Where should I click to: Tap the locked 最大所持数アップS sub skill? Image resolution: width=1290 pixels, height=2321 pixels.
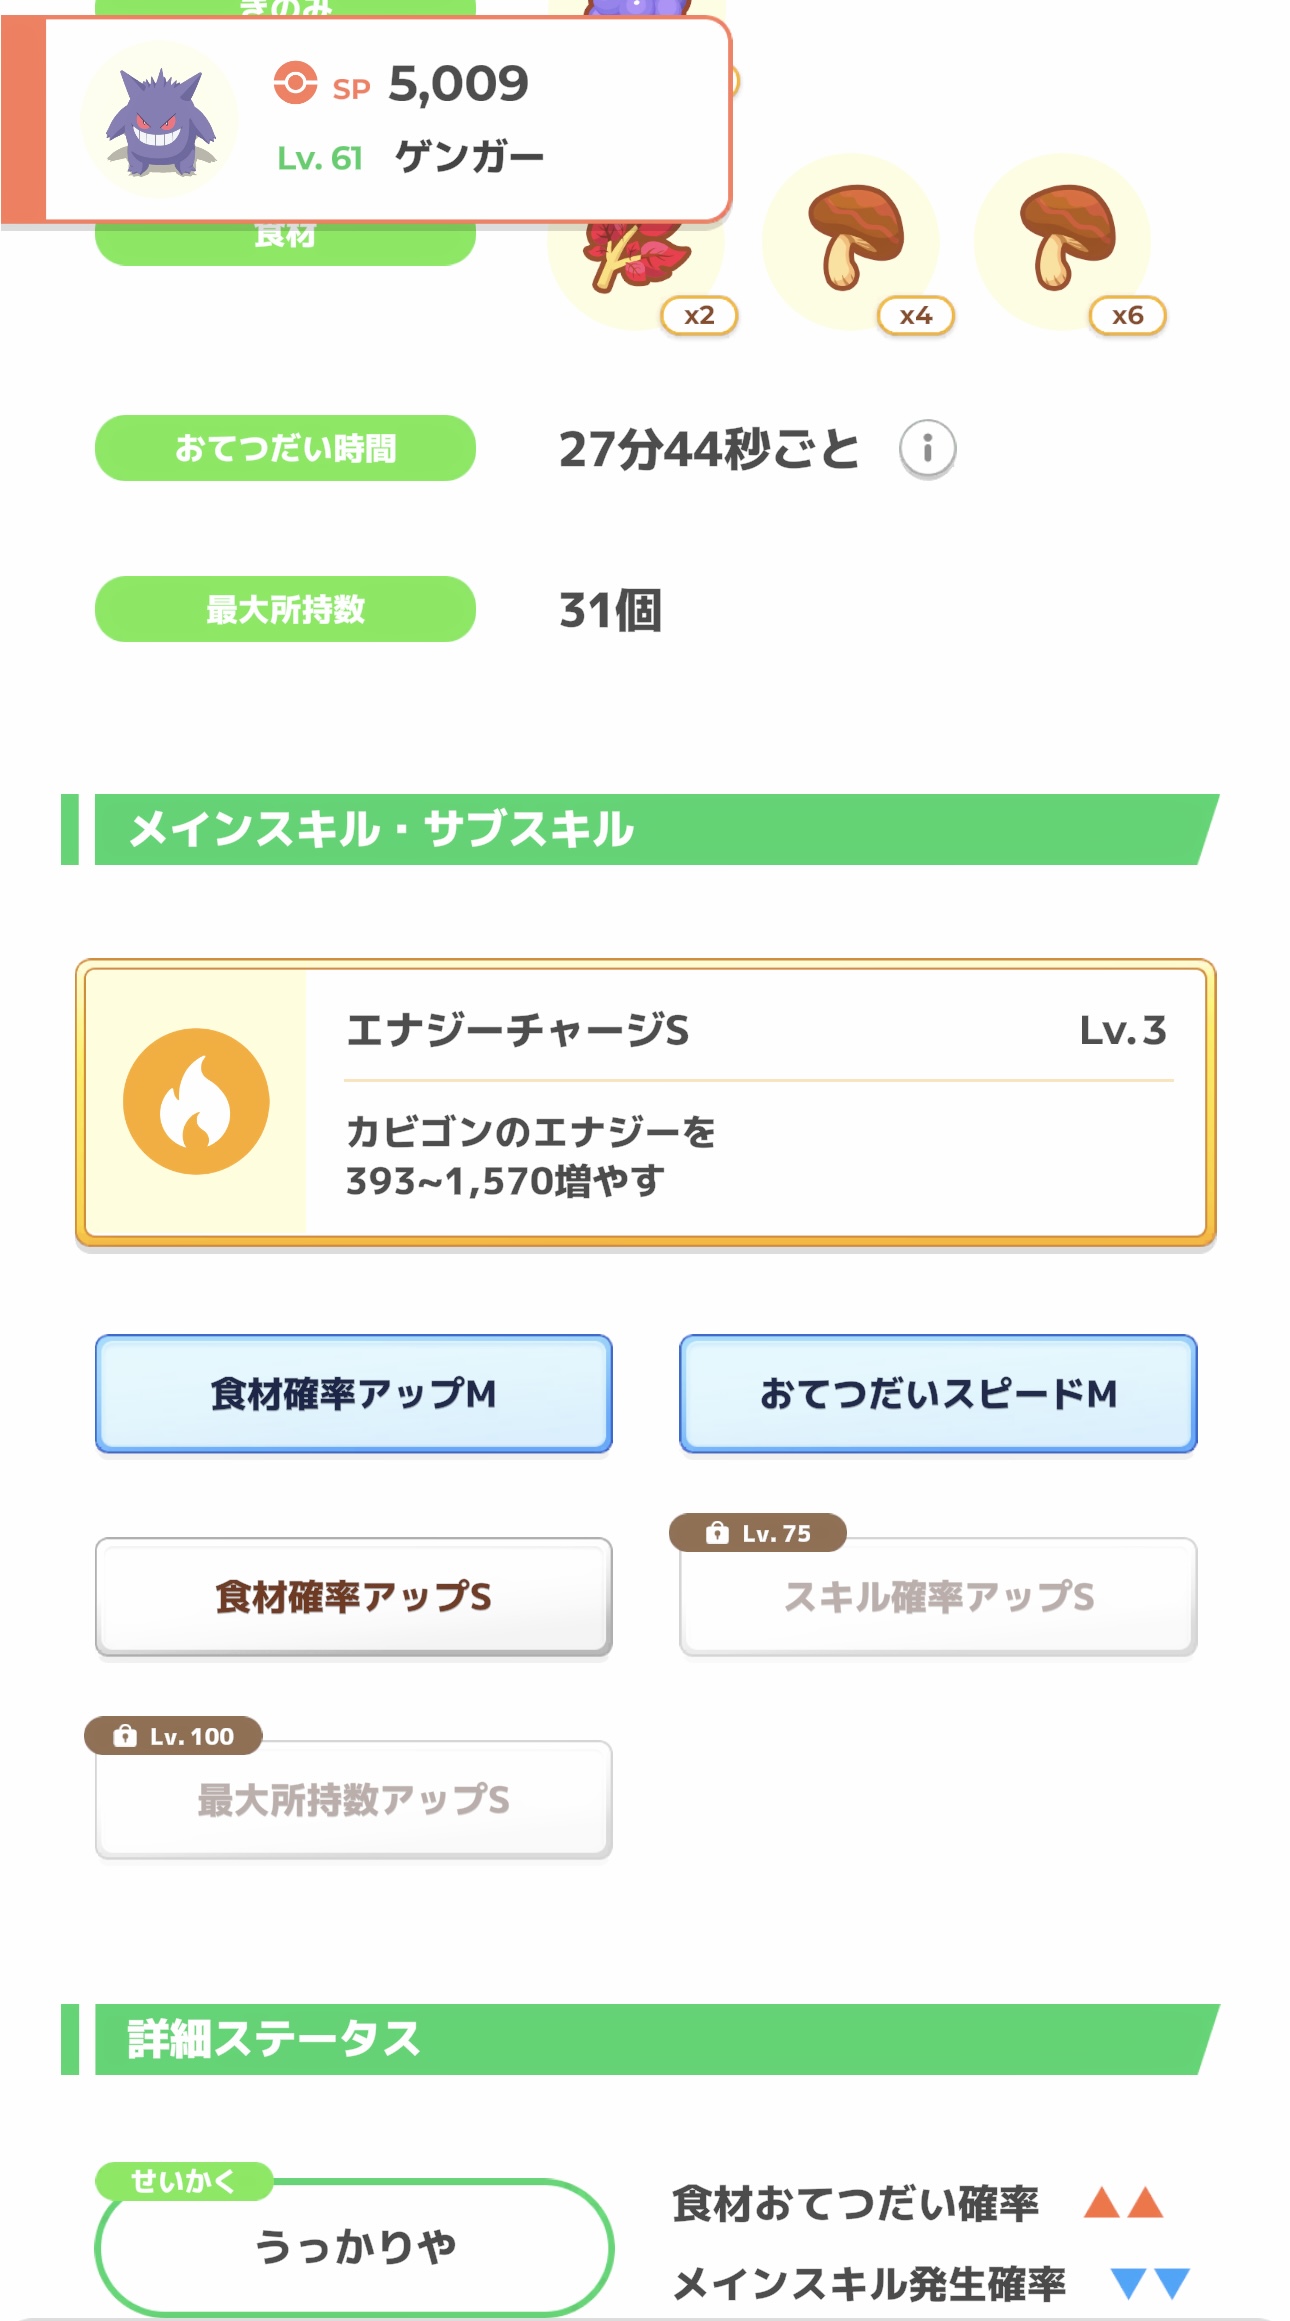pyautogui.click(x=353, y=1799)
